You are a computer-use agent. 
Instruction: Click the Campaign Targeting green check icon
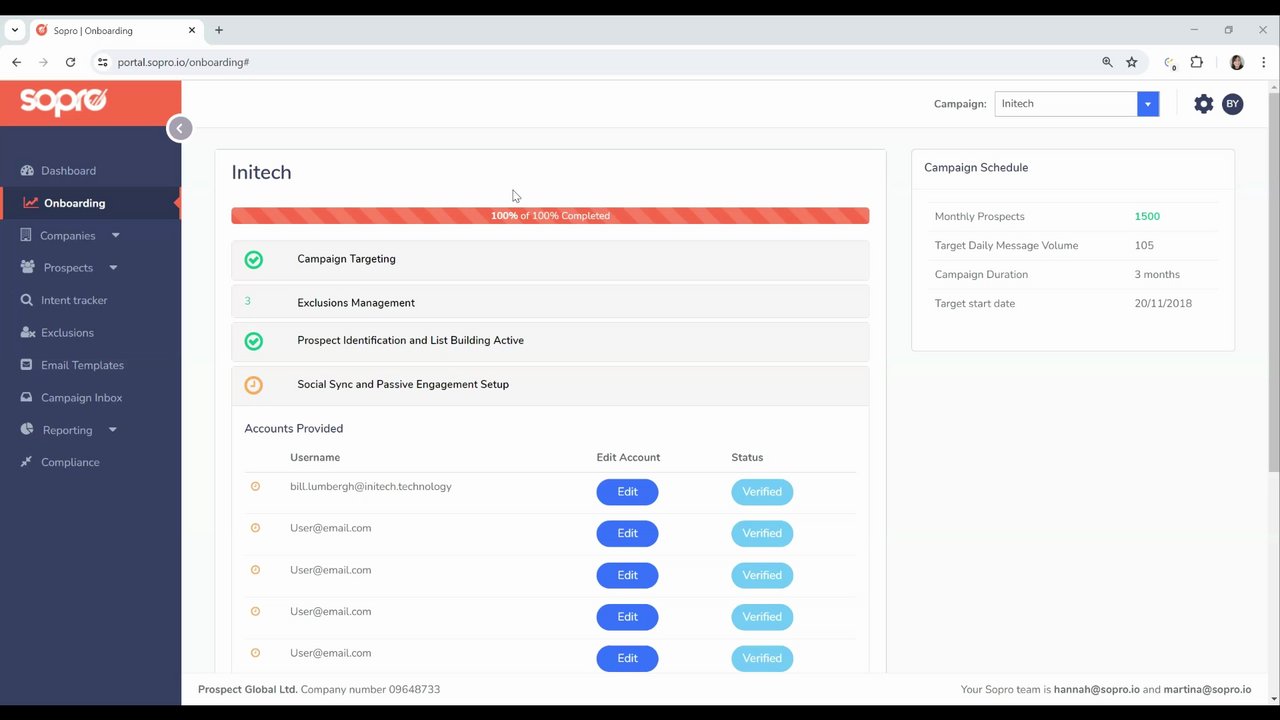[x=254, y=260]
